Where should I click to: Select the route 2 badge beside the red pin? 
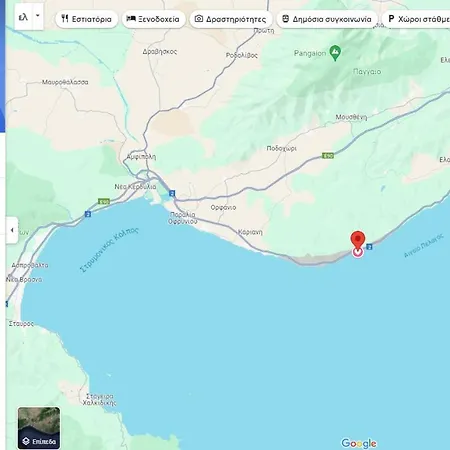pyautogui.click(x=369, y=247)
